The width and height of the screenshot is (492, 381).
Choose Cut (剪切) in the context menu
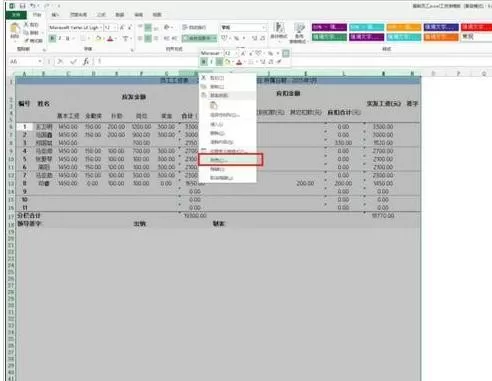click(228, 78)
